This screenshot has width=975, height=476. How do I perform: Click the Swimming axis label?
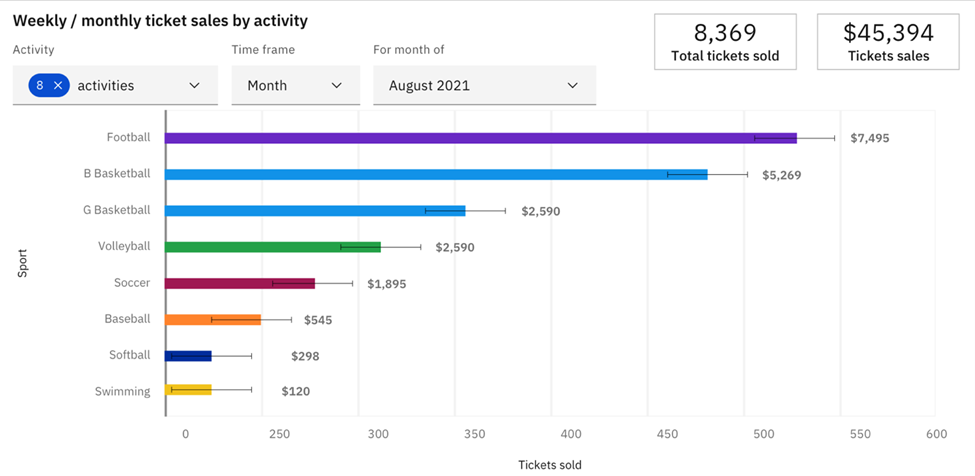(x=122, y=391)
